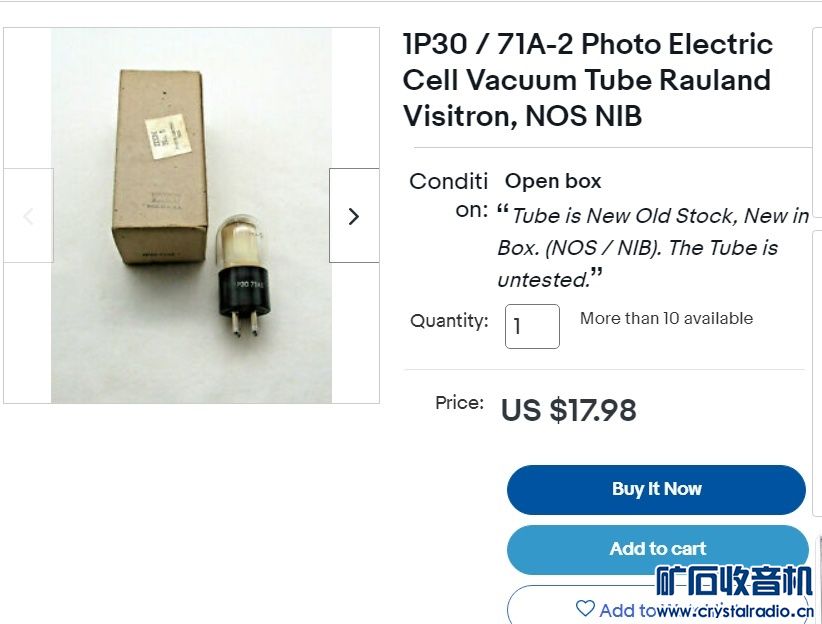Click the previous image arrow
822x624 pixels.
coord(28,216)
